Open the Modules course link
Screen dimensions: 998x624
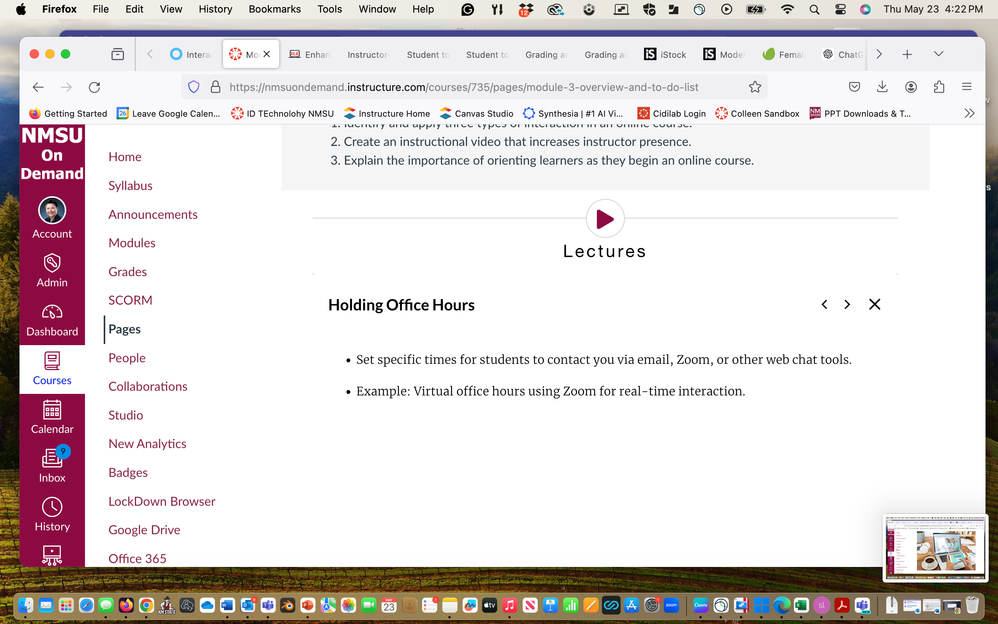point(132,243)
